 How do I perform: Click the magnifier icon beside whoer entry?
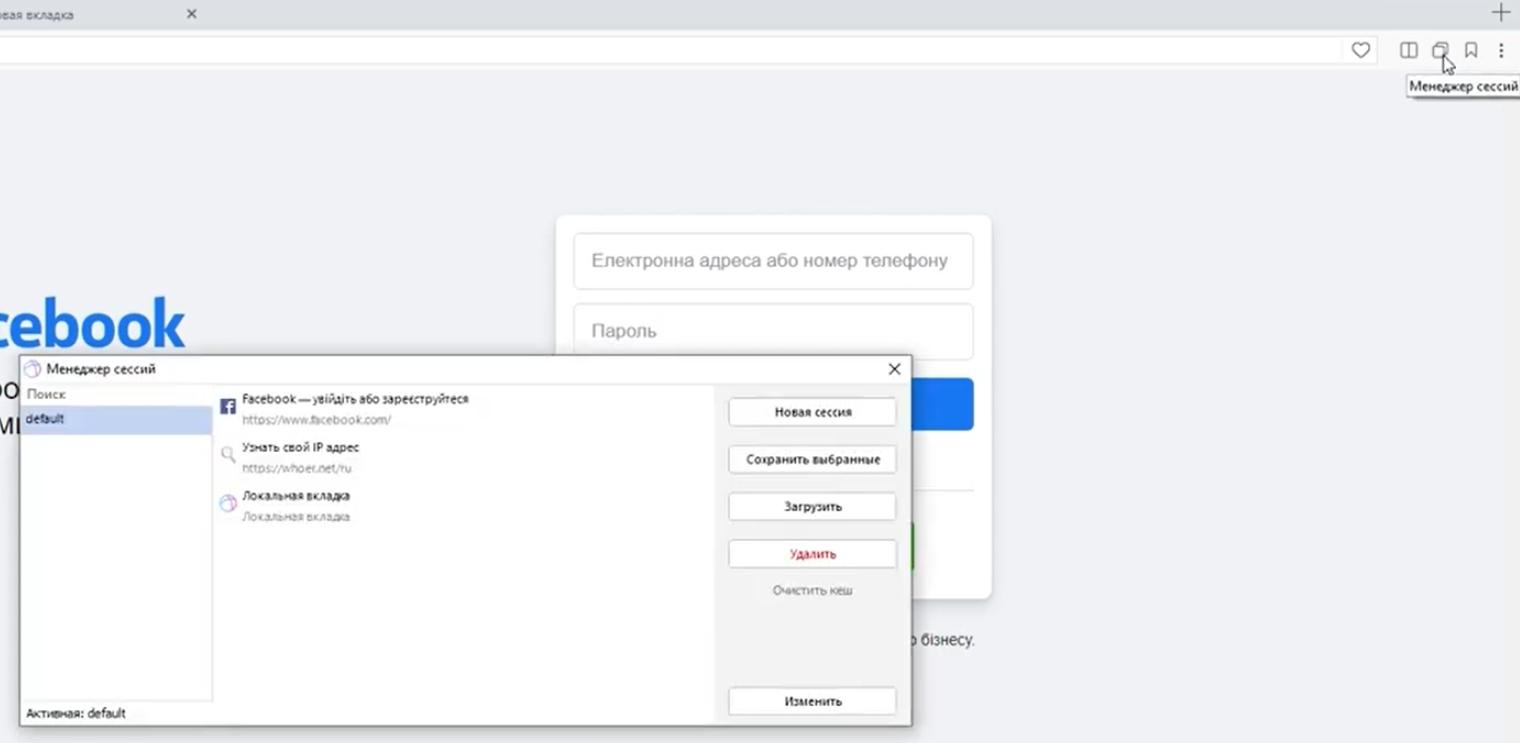pyautogui.click(x=228, y=455)
